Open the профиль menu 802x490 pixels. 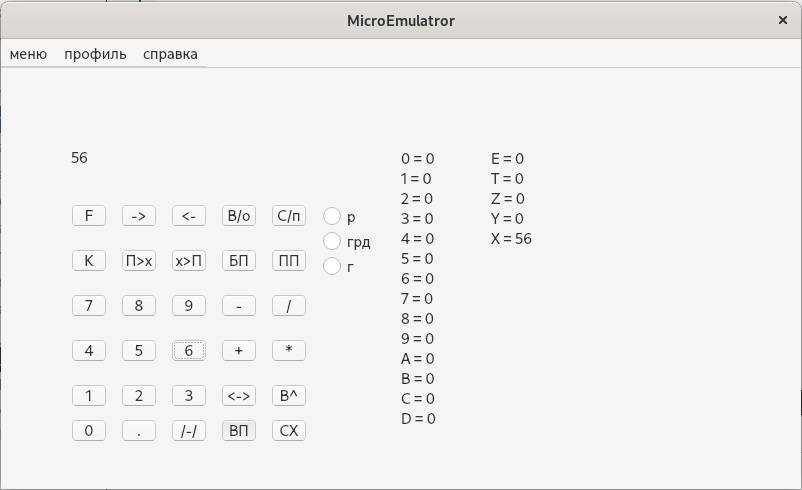[x=95, y=54]
